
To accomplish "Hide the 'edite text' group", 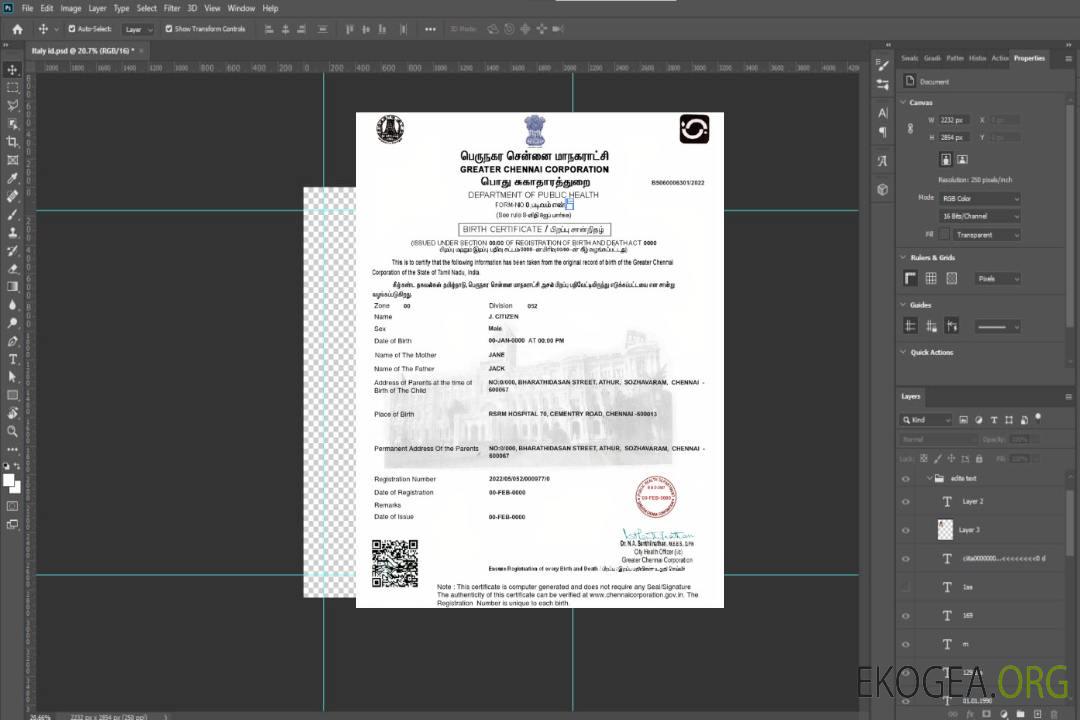I will click(906, 479).
